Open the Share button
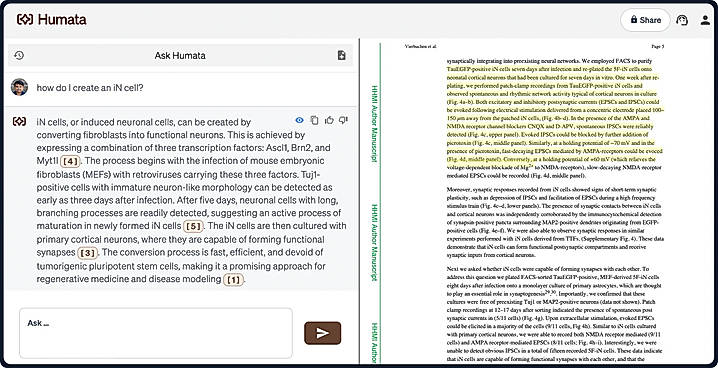 pyautogui.click(x=645, y=20)
